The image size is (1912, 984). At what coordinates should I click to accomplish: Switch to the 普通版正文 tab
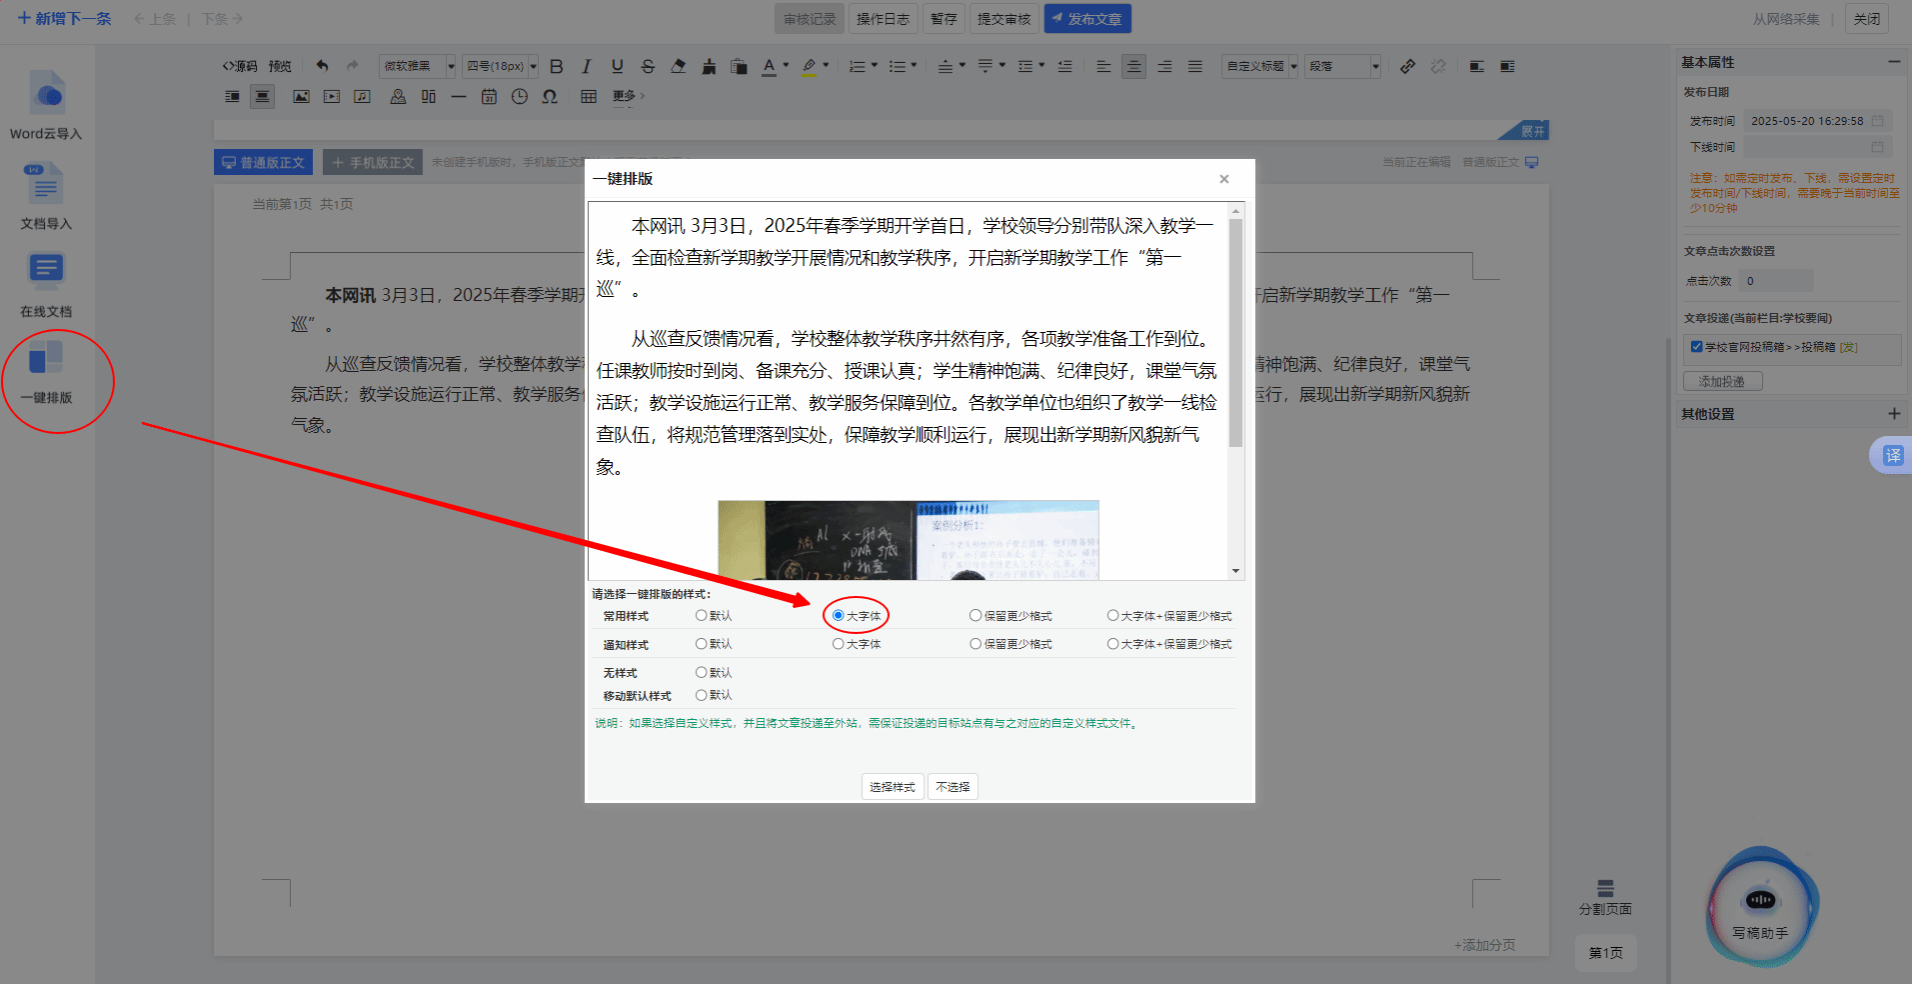[263, 163]
